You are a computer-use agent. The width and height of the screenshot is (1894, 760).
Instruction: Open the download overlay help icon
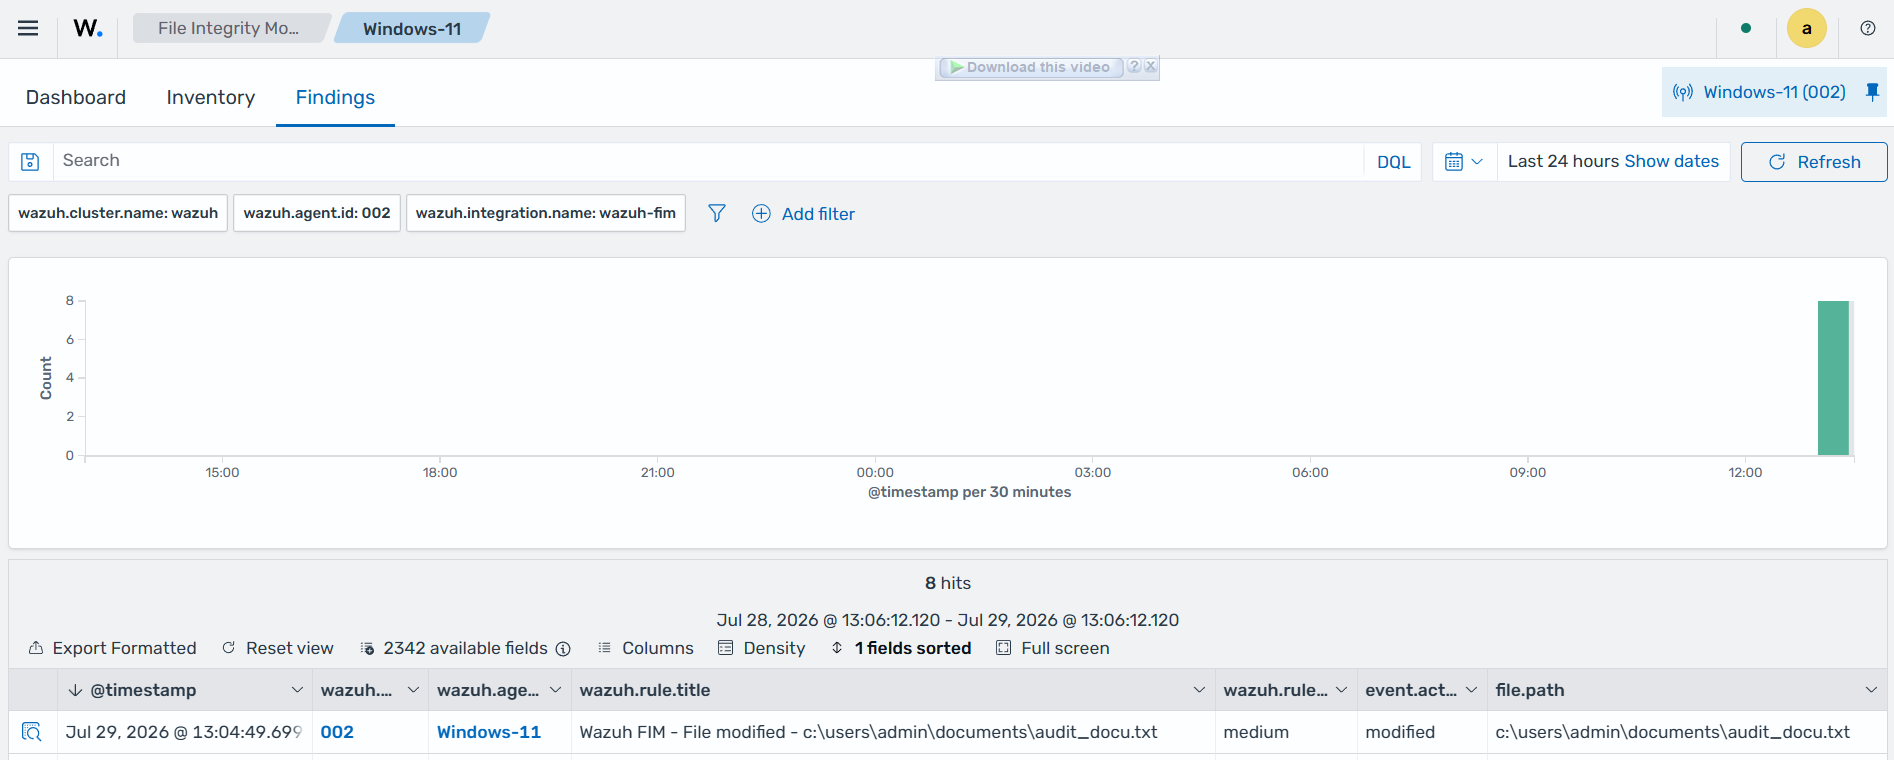pos(1134,67)
